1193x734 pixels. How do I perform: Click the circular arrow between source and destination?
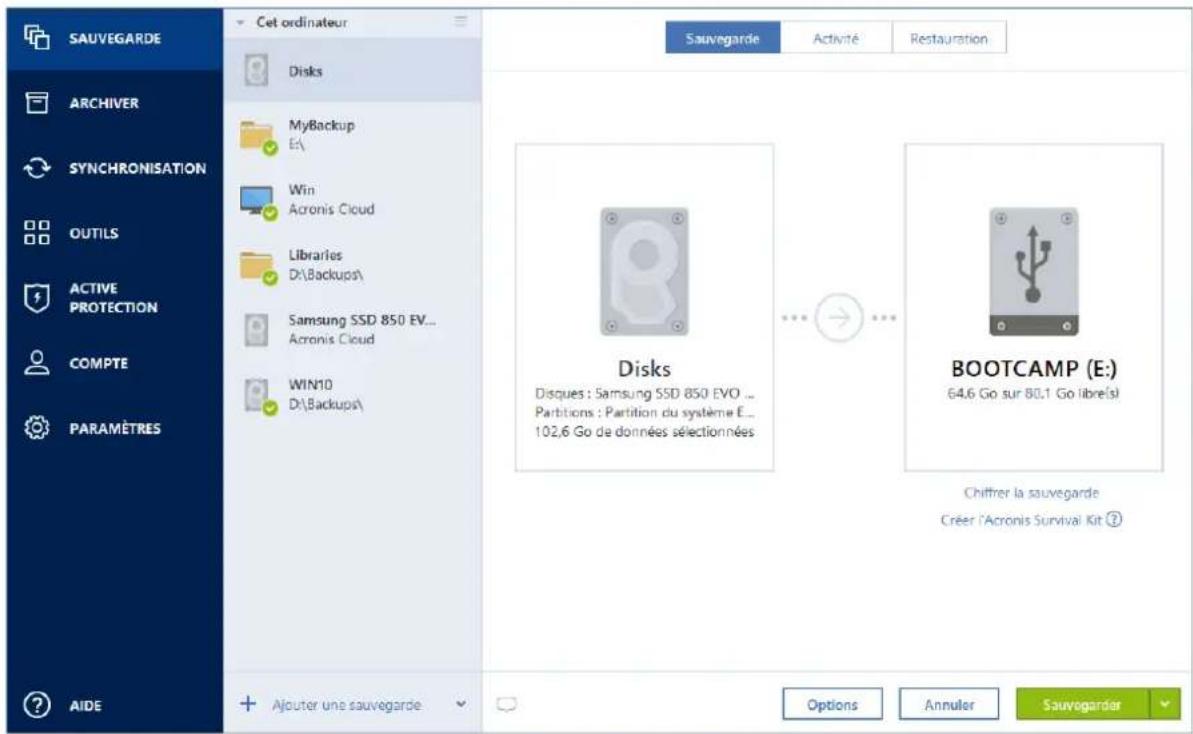coord(838,318)
